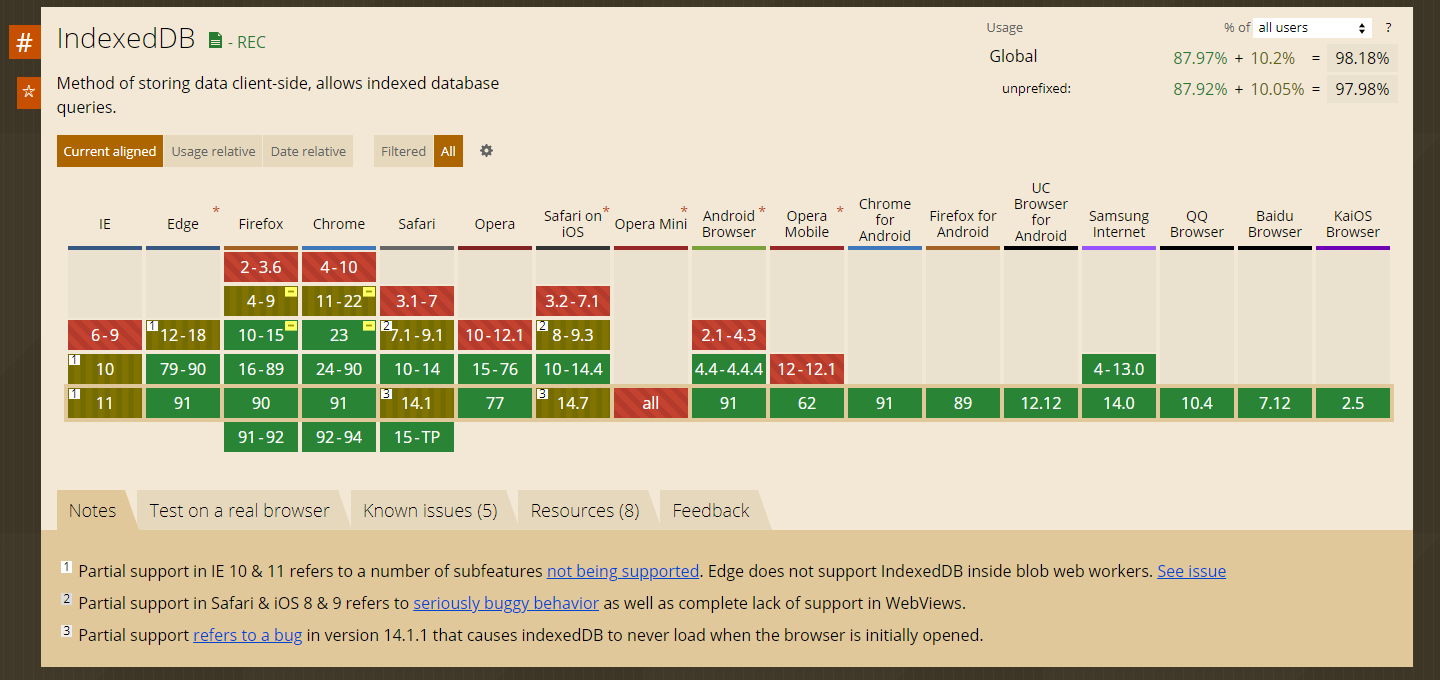Select the QQ Browser 10.4 cell
This screenshot has height=680, width=1440.
[x=1197, y=403]
